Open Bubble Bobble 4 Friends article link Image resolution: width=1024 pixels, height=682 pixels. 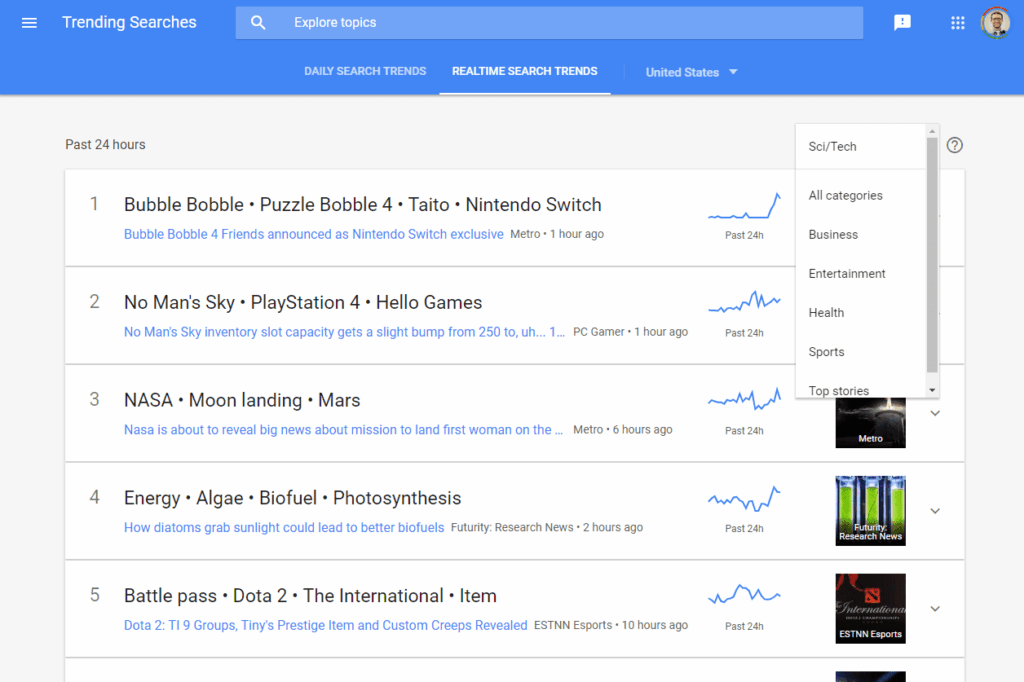click(x=313, y=234)
